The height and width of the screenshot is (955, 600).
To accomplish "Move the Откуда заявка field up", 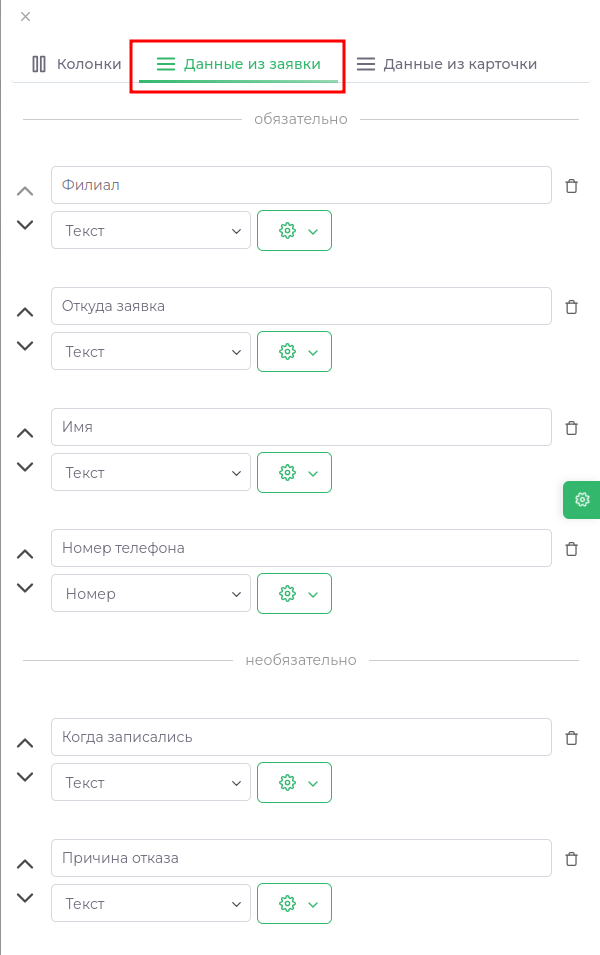I will point(25,312).
